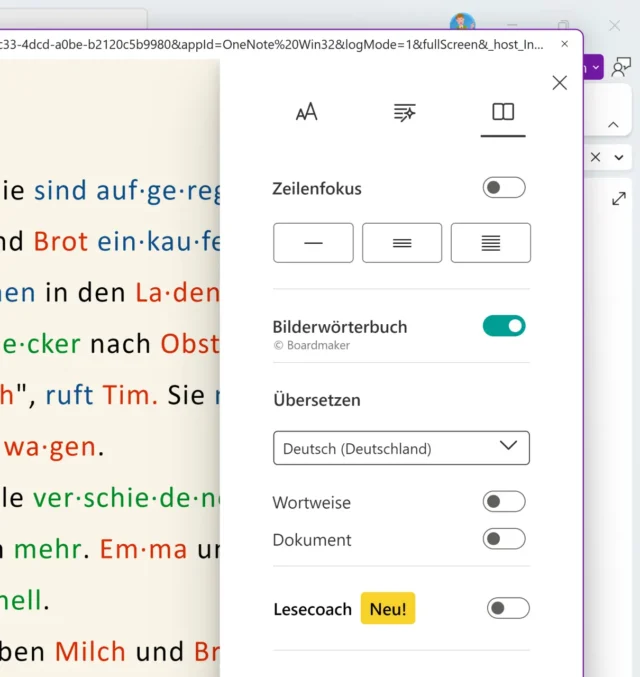Enable Dokument translation toggle

click(x=504, y=539)
